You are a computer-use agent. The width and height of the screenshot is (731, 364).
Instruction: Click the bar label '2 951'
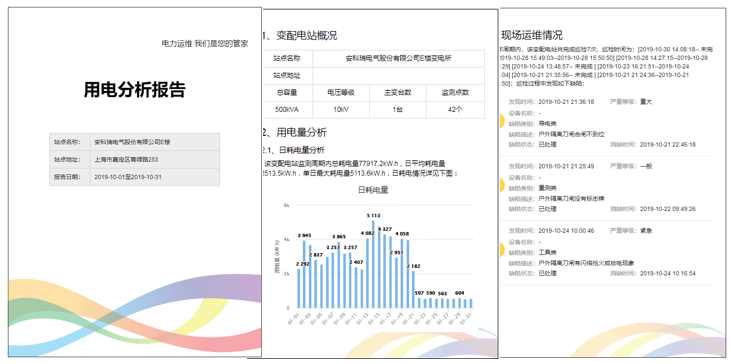click(x=396, y=253)
